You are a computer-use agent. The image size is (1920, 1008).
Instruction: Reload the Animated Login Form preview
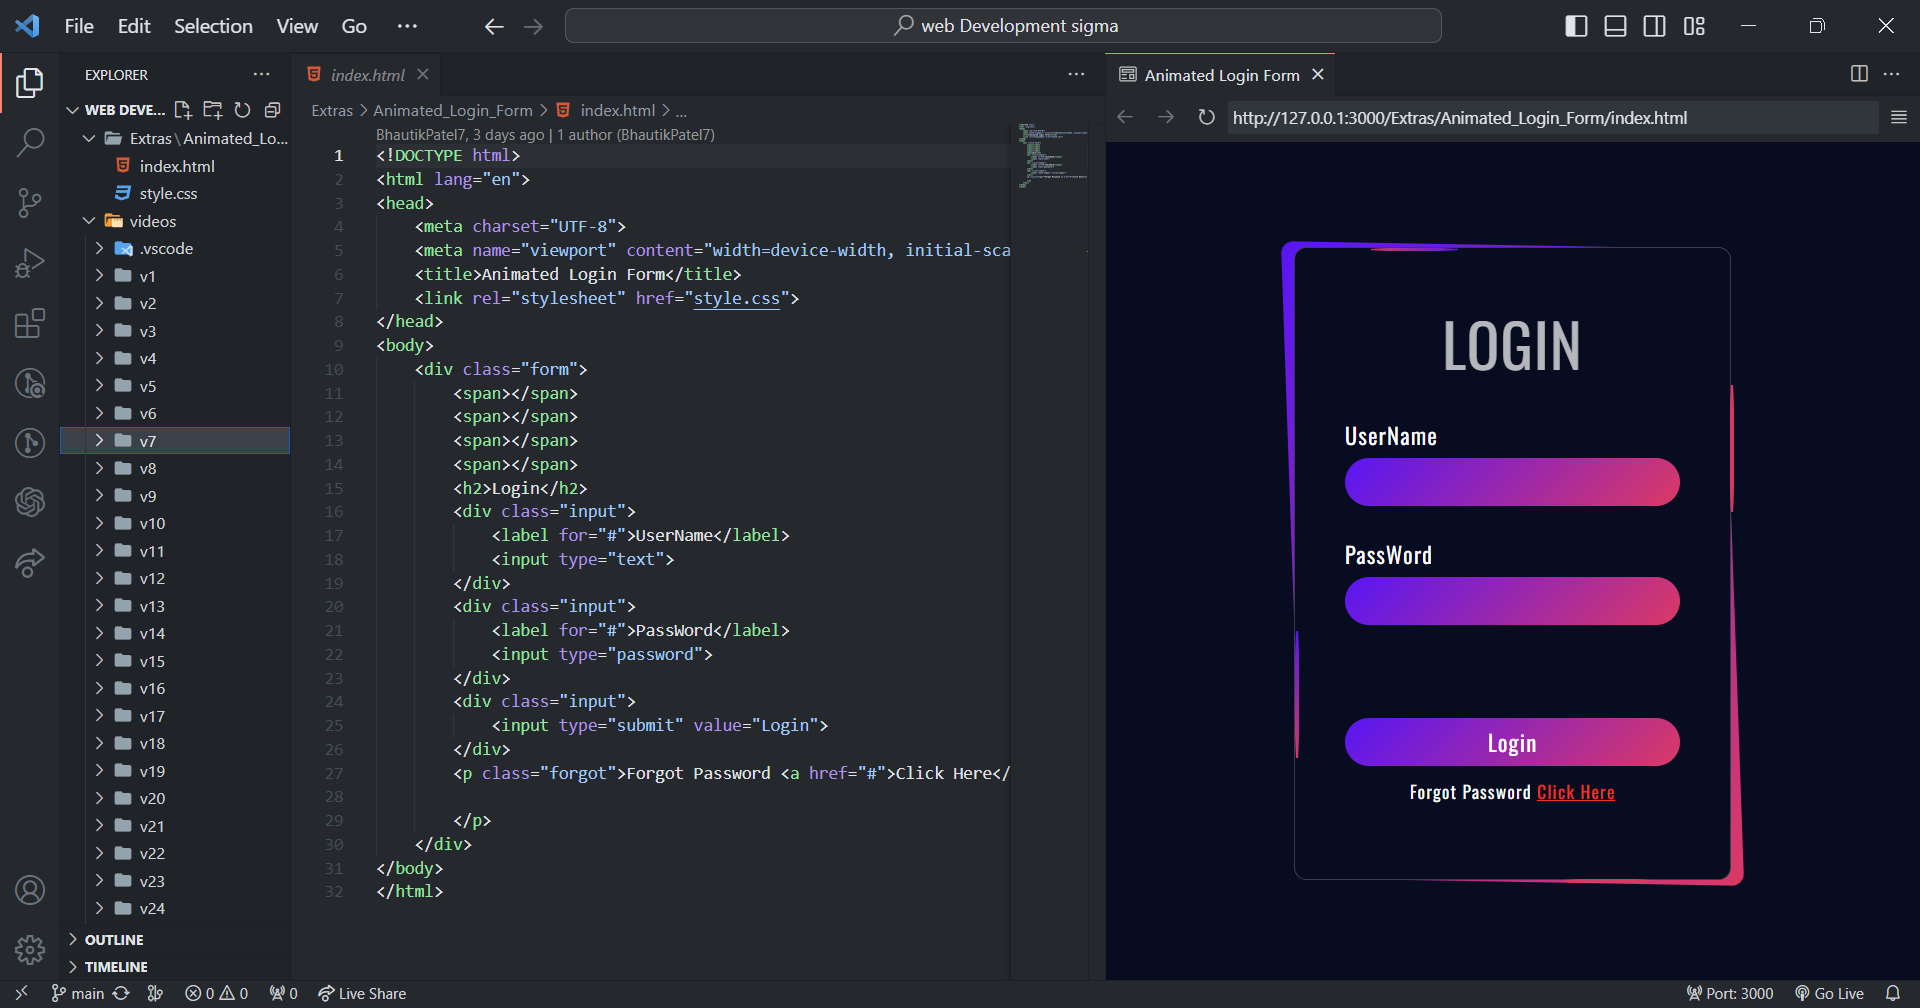coord(1206,118)
